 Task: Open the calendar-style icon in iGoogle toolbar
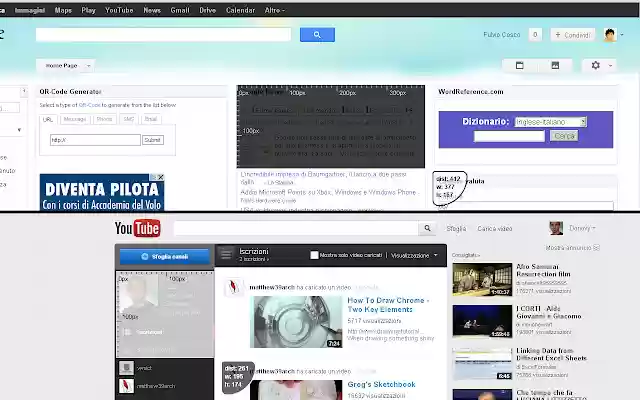point(520,65)
